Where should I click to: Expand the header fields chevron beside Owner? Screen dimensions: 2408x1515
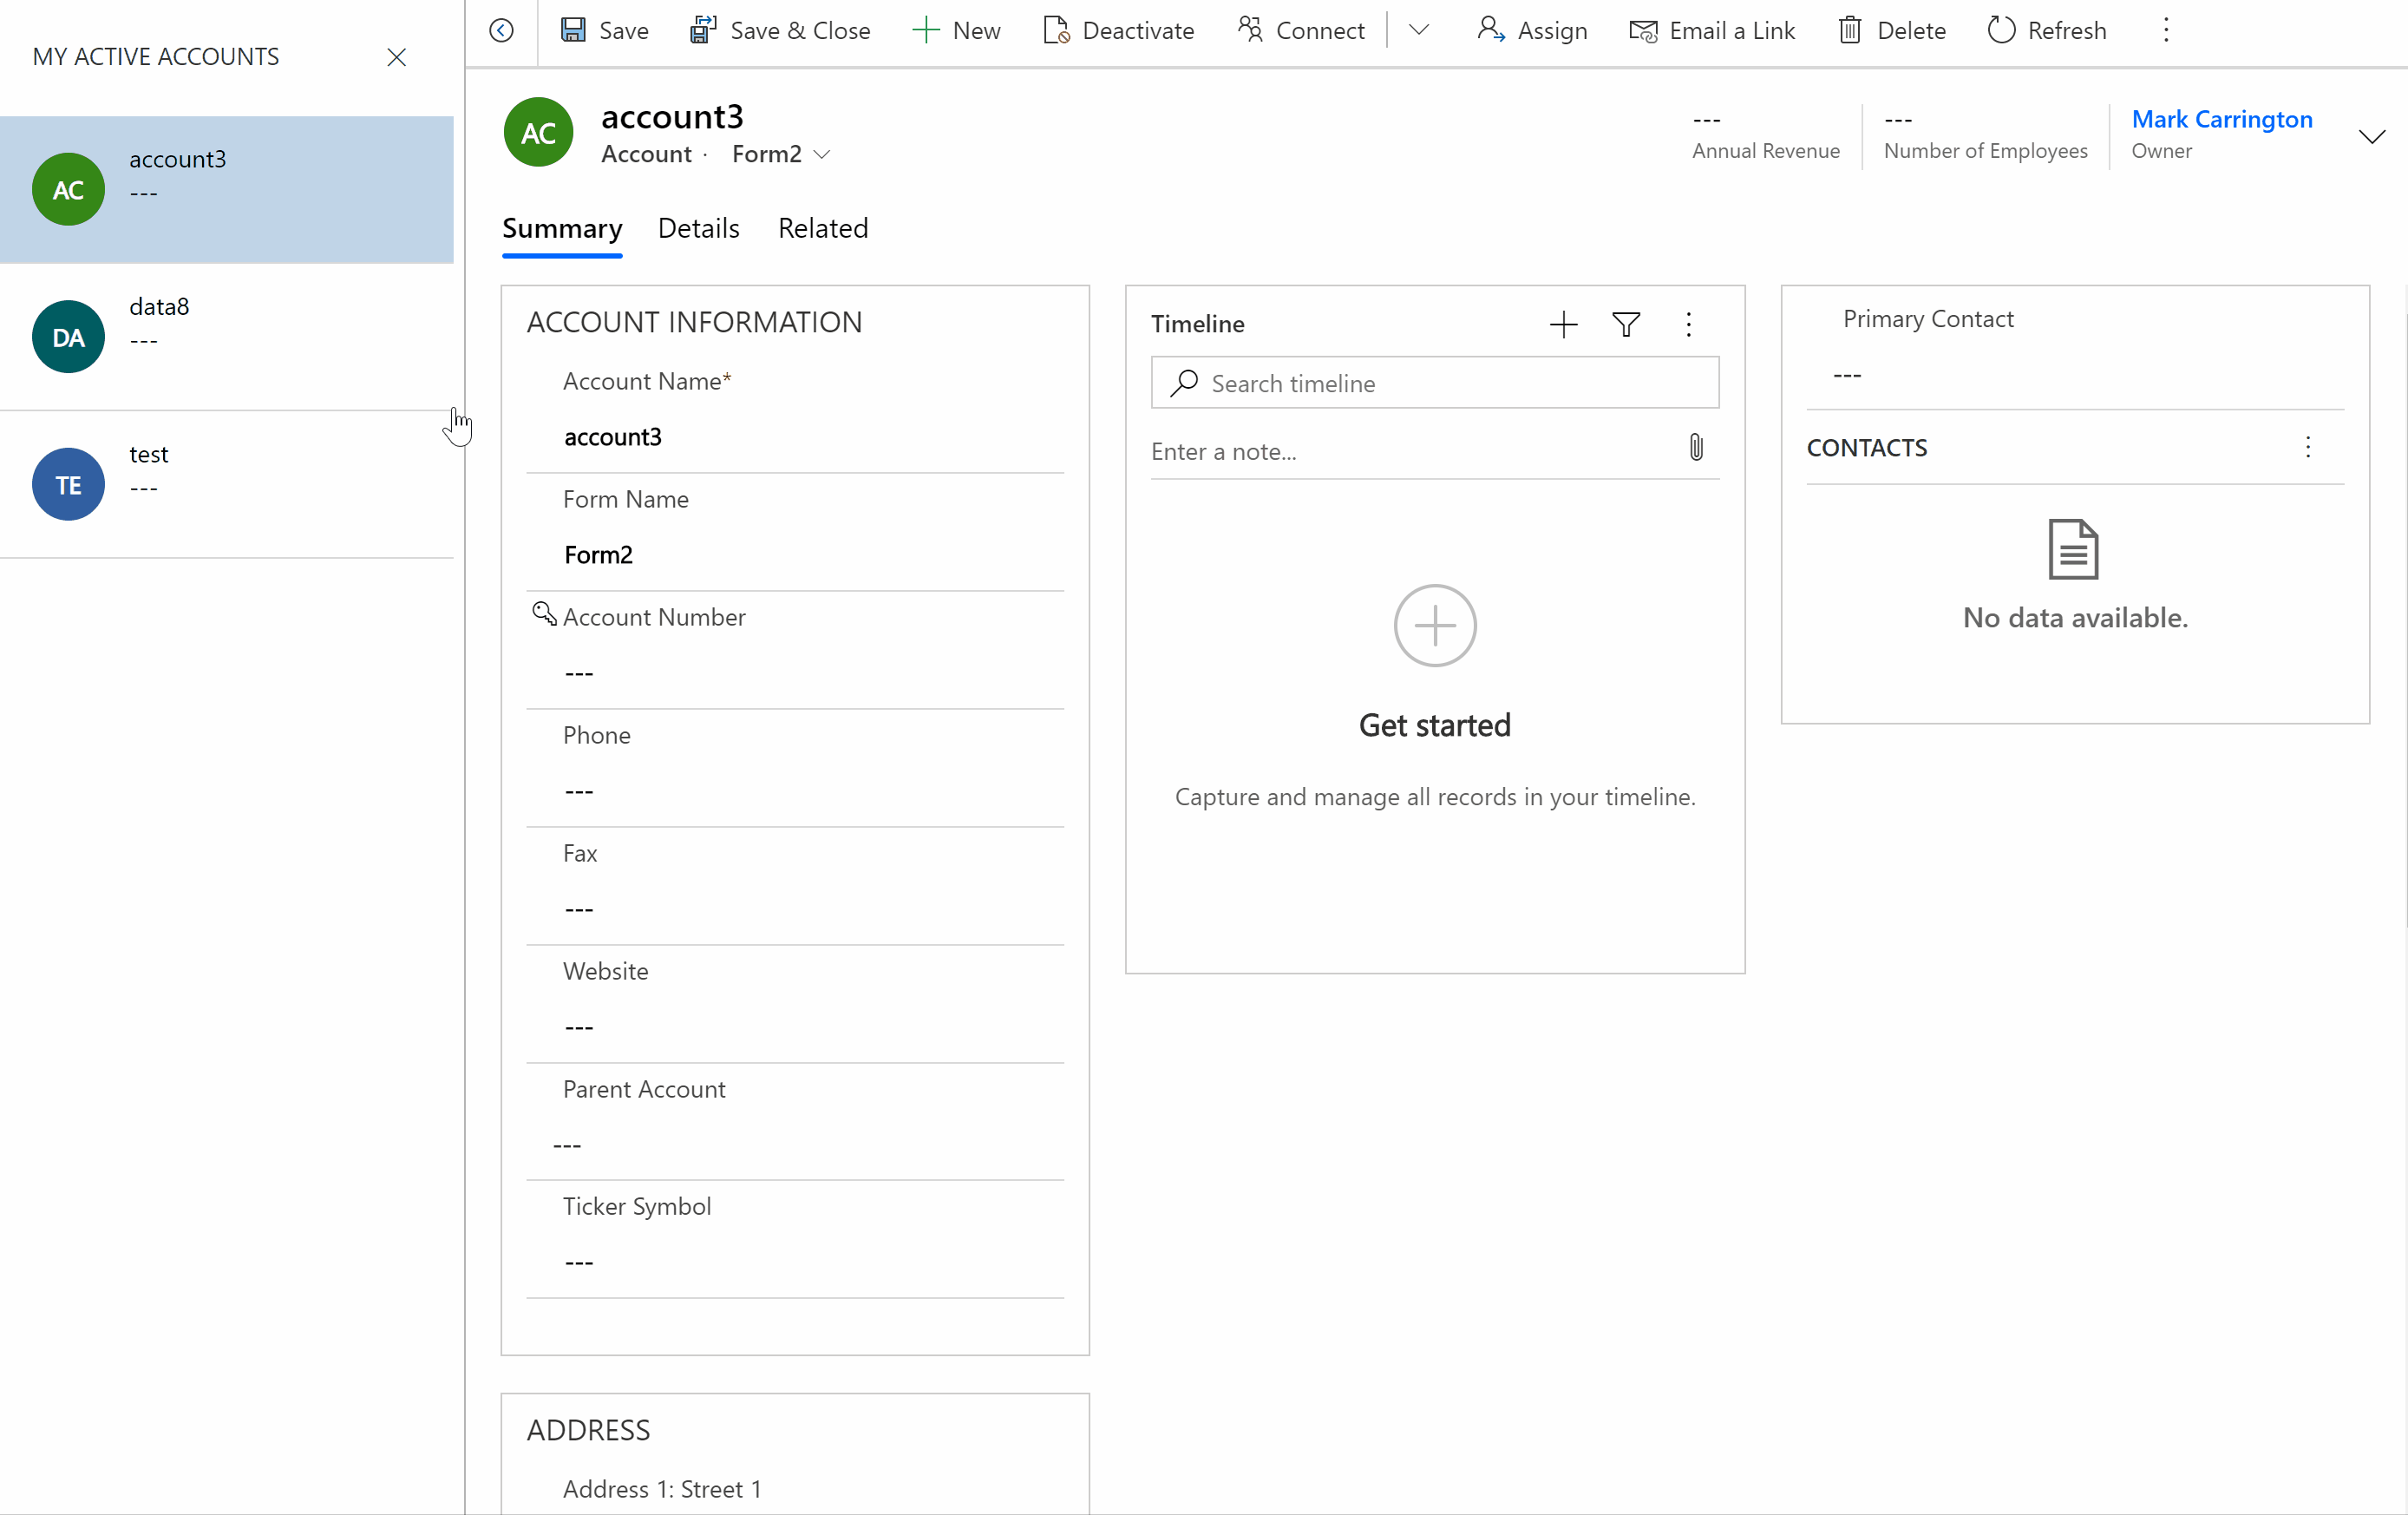click(2371, 136)
